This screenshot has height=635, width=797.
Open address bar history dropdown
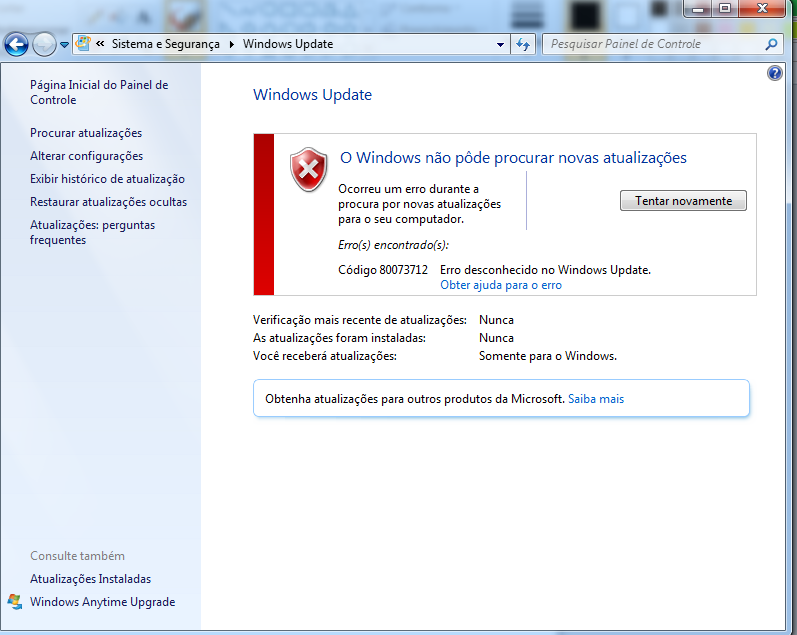[500, 45]
